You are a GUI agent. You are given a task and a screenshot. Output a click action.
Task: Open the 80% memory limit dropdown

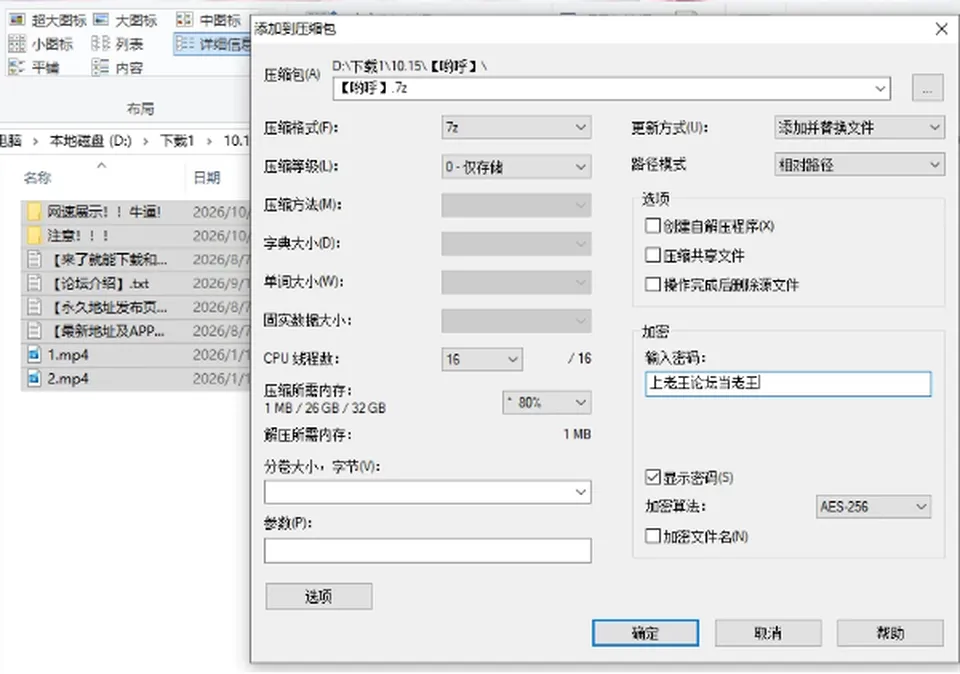(x=547, y=402)
